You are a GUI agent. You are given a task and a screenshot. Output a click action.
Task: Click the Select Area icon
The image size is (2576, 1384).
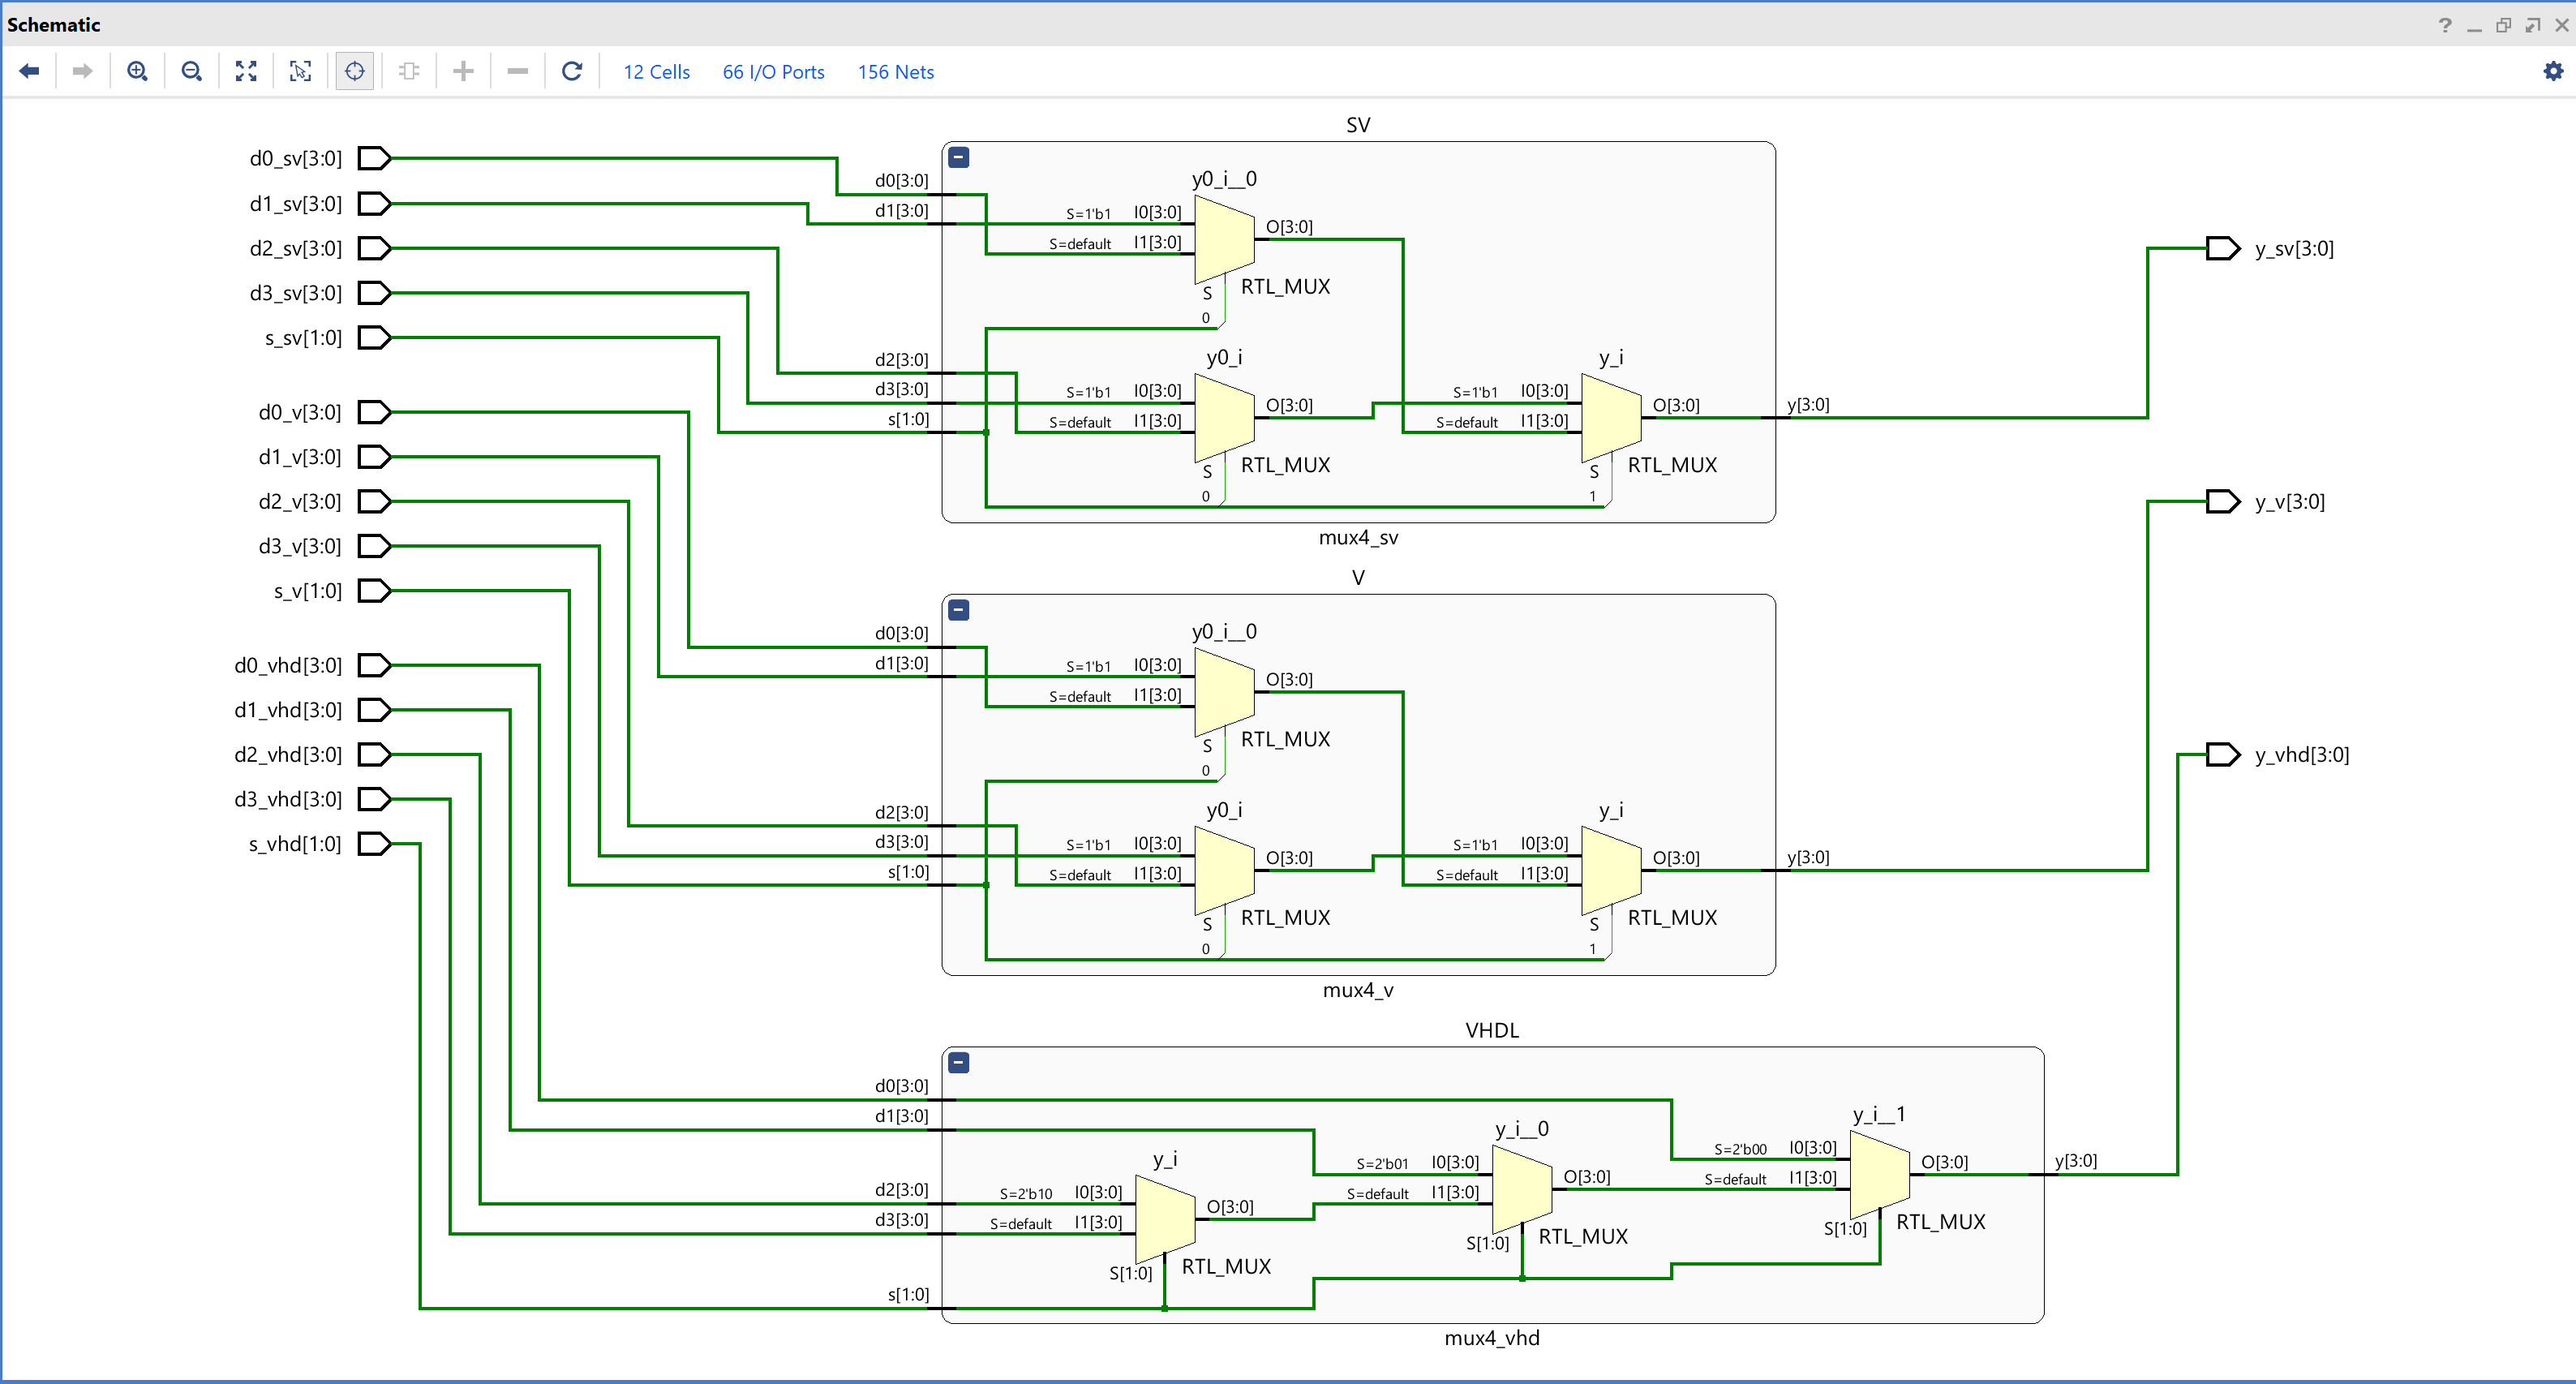[x=300, y=71]
